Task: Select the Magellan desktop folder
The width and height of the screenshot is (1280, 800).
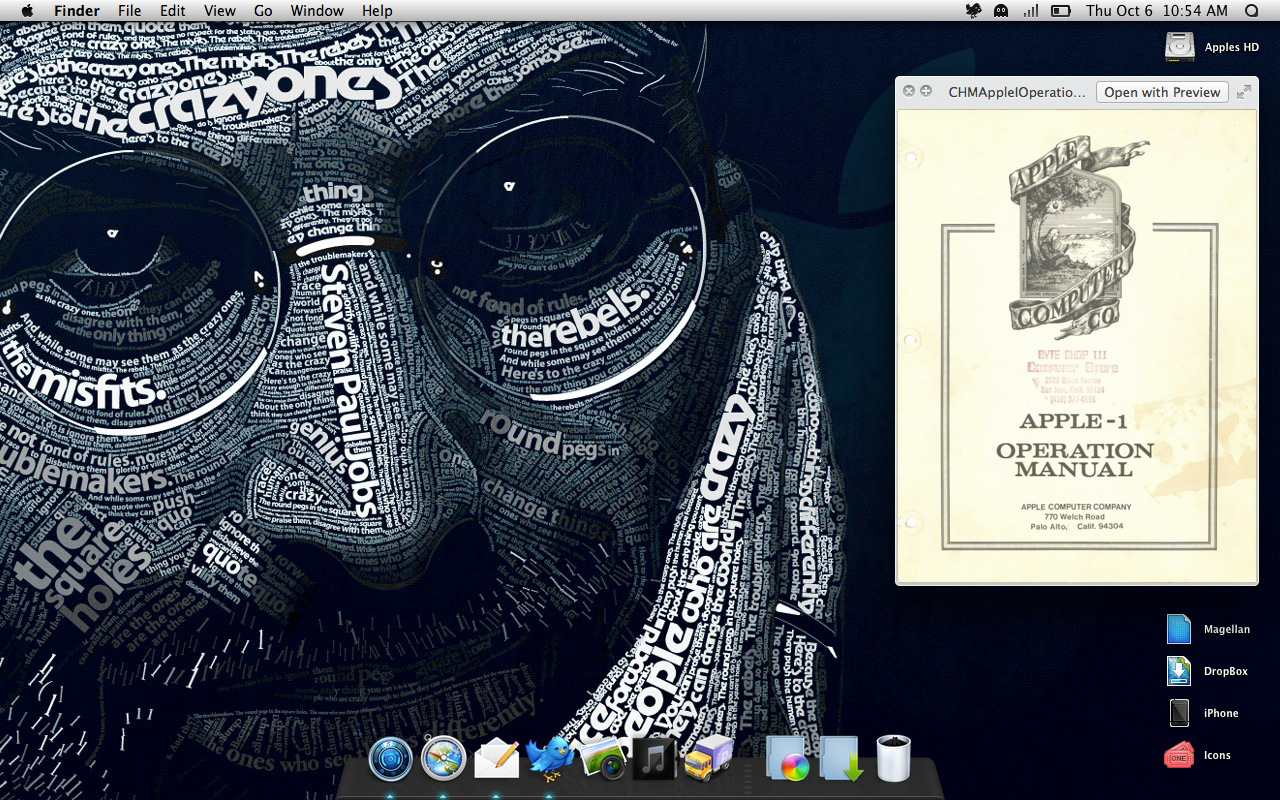Action: 1180,629
